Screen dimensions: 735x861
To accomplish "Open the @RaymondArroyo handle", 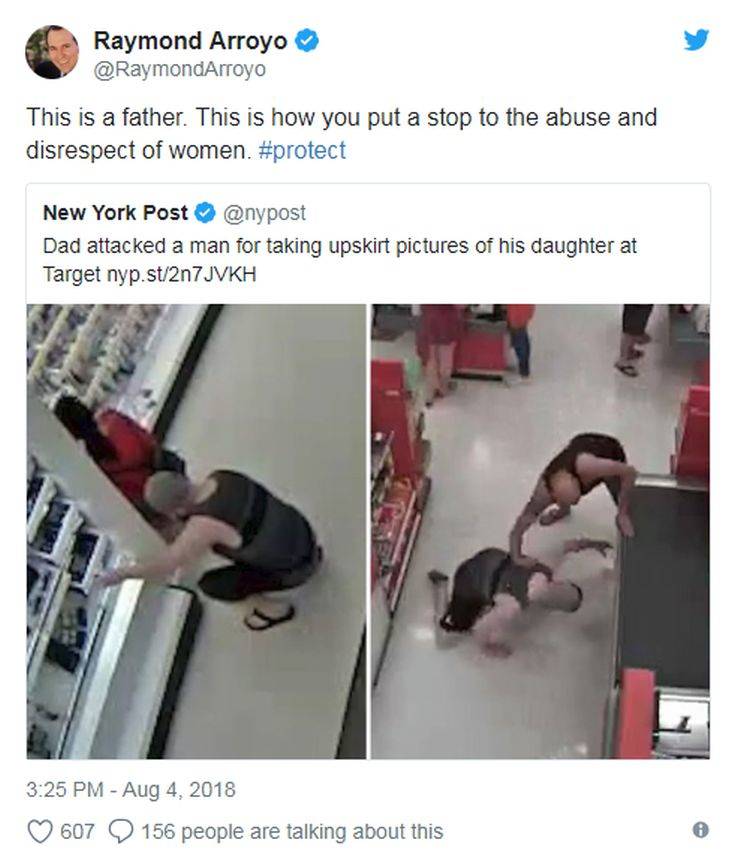I will 179,69.
